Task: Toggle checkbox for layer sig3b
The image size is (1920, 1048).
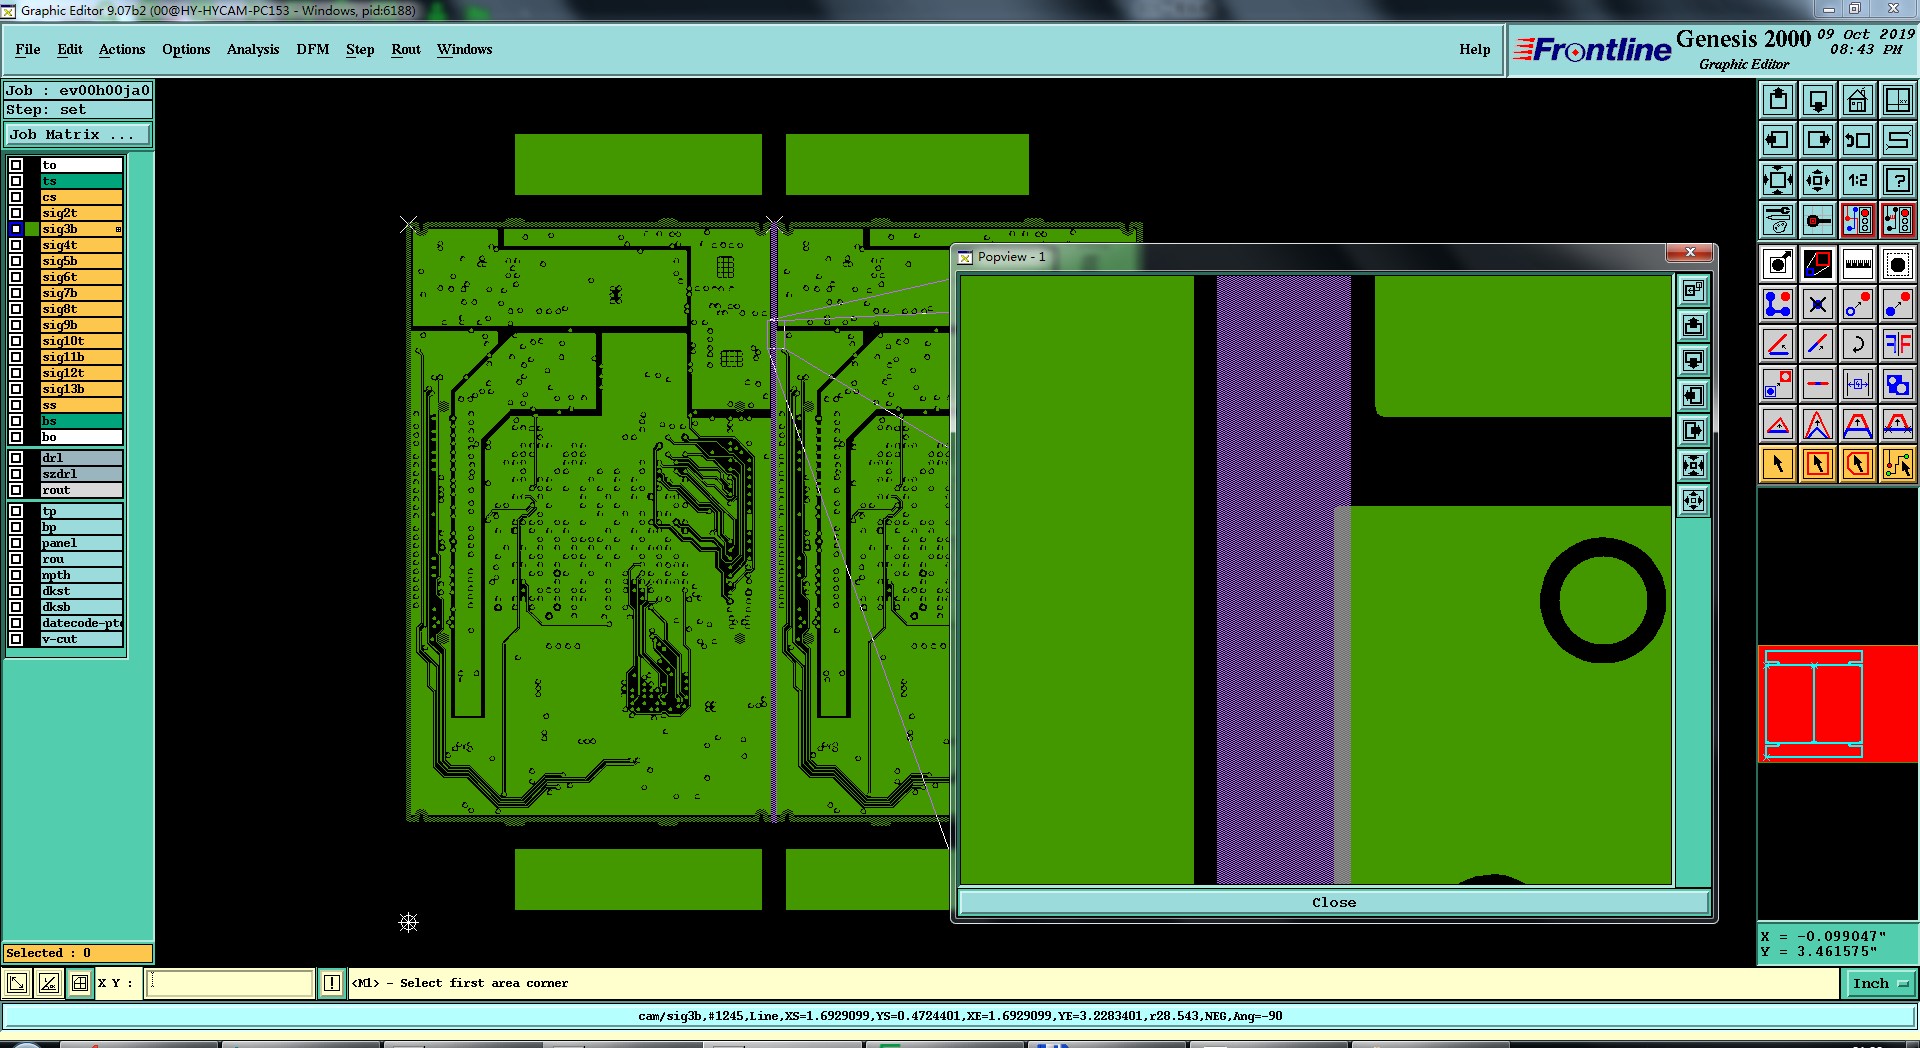Action: pos(16,229)
